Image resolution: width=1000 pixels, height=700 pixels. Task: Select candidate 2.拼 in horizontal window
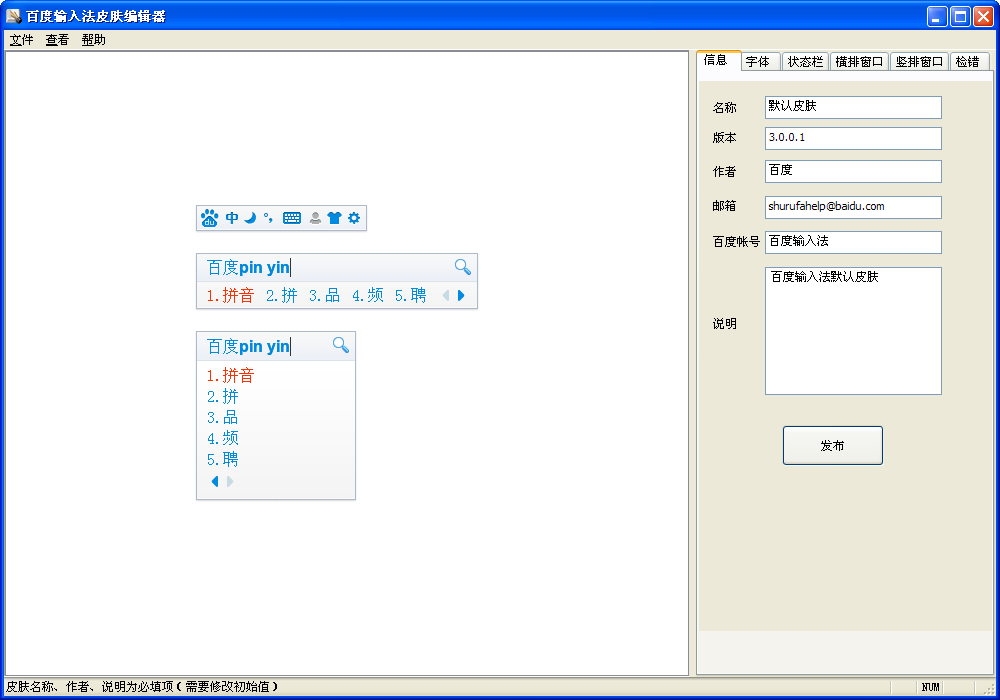pyautogui.click(x=282, y=295)
